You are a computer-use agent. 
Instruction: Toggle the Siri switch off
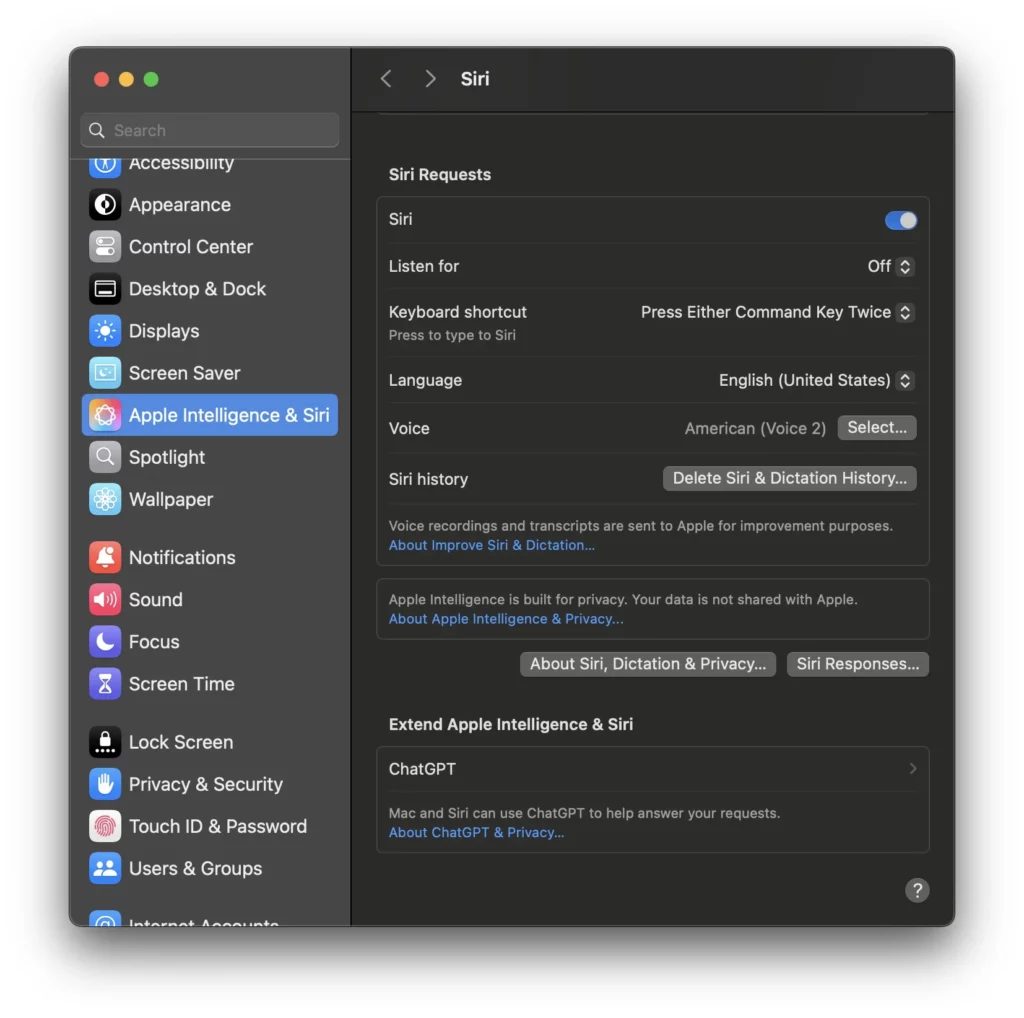[901, 220]
